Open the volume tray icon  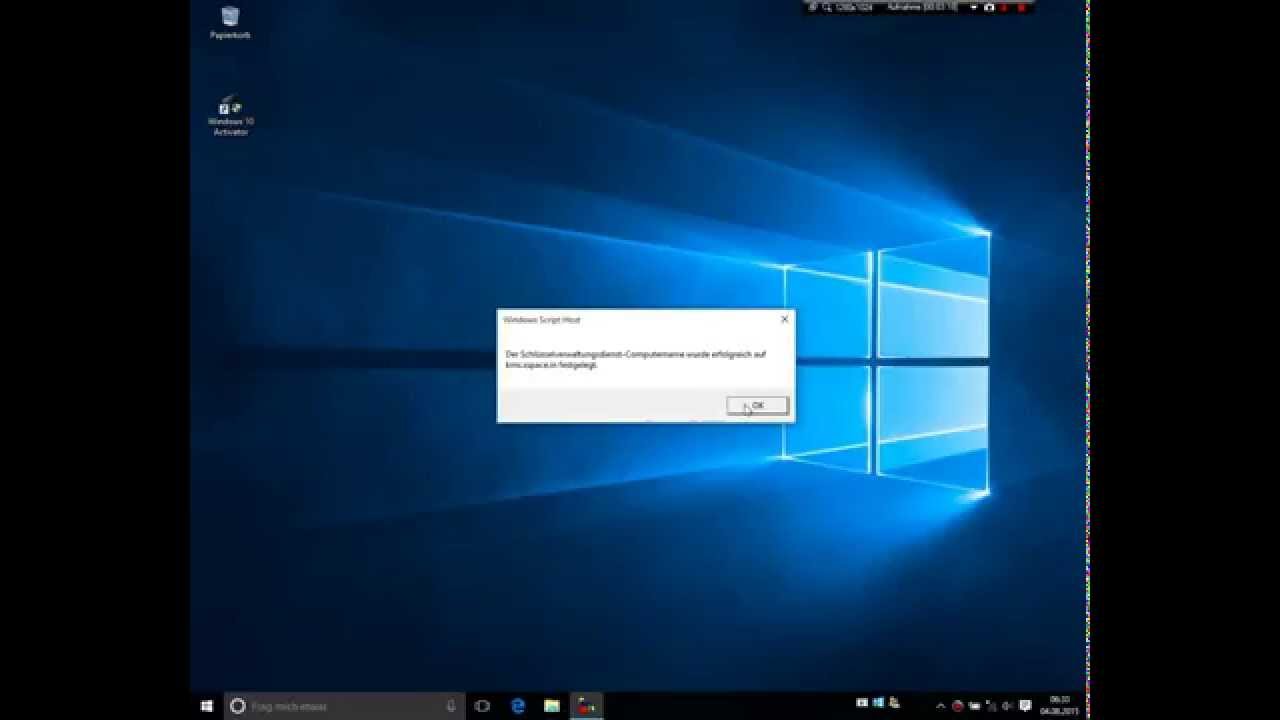click(1008, 706)
